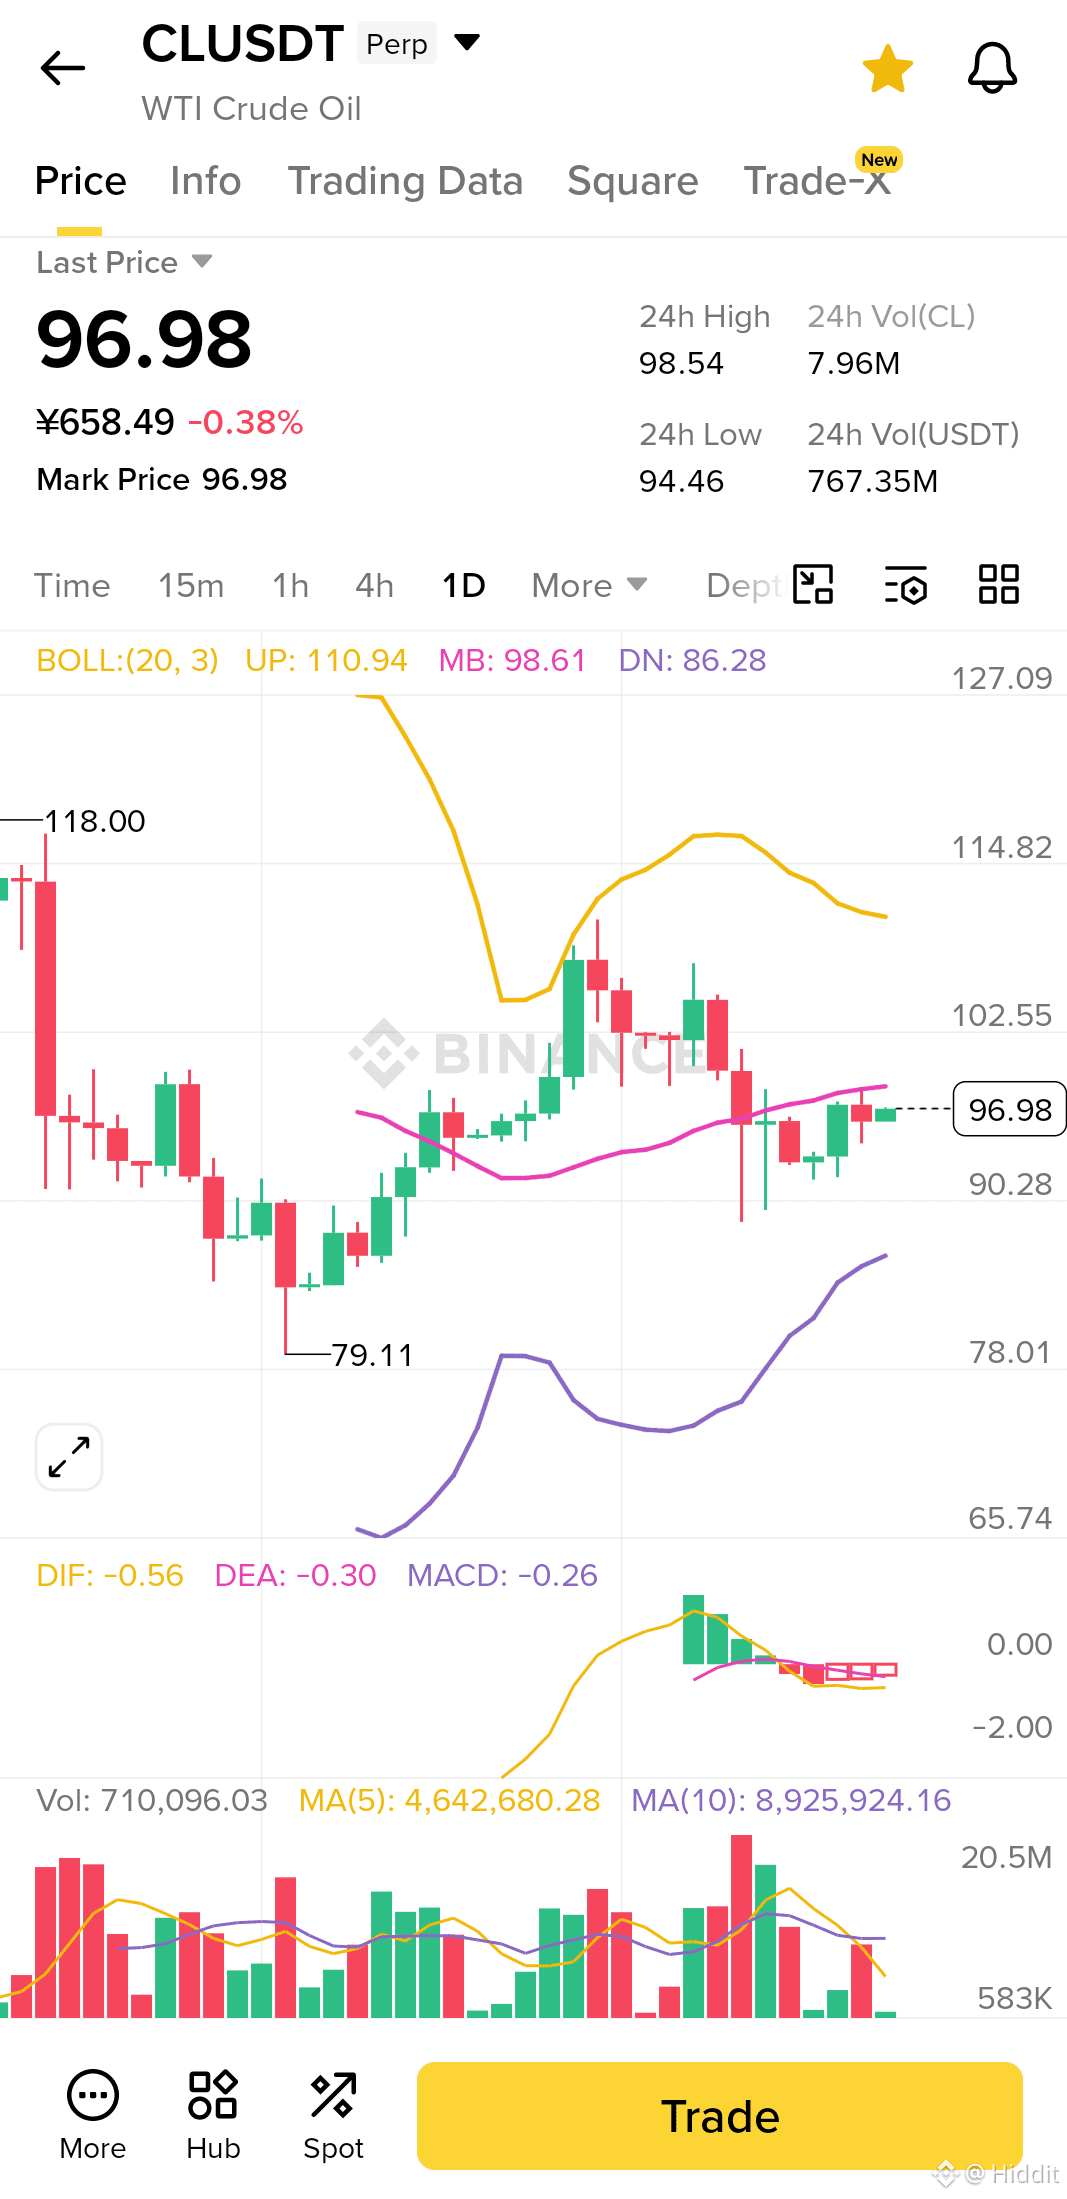Tap the DEA: -0.30 label
The image size is (1067, 2199).
click(295, 1576)
